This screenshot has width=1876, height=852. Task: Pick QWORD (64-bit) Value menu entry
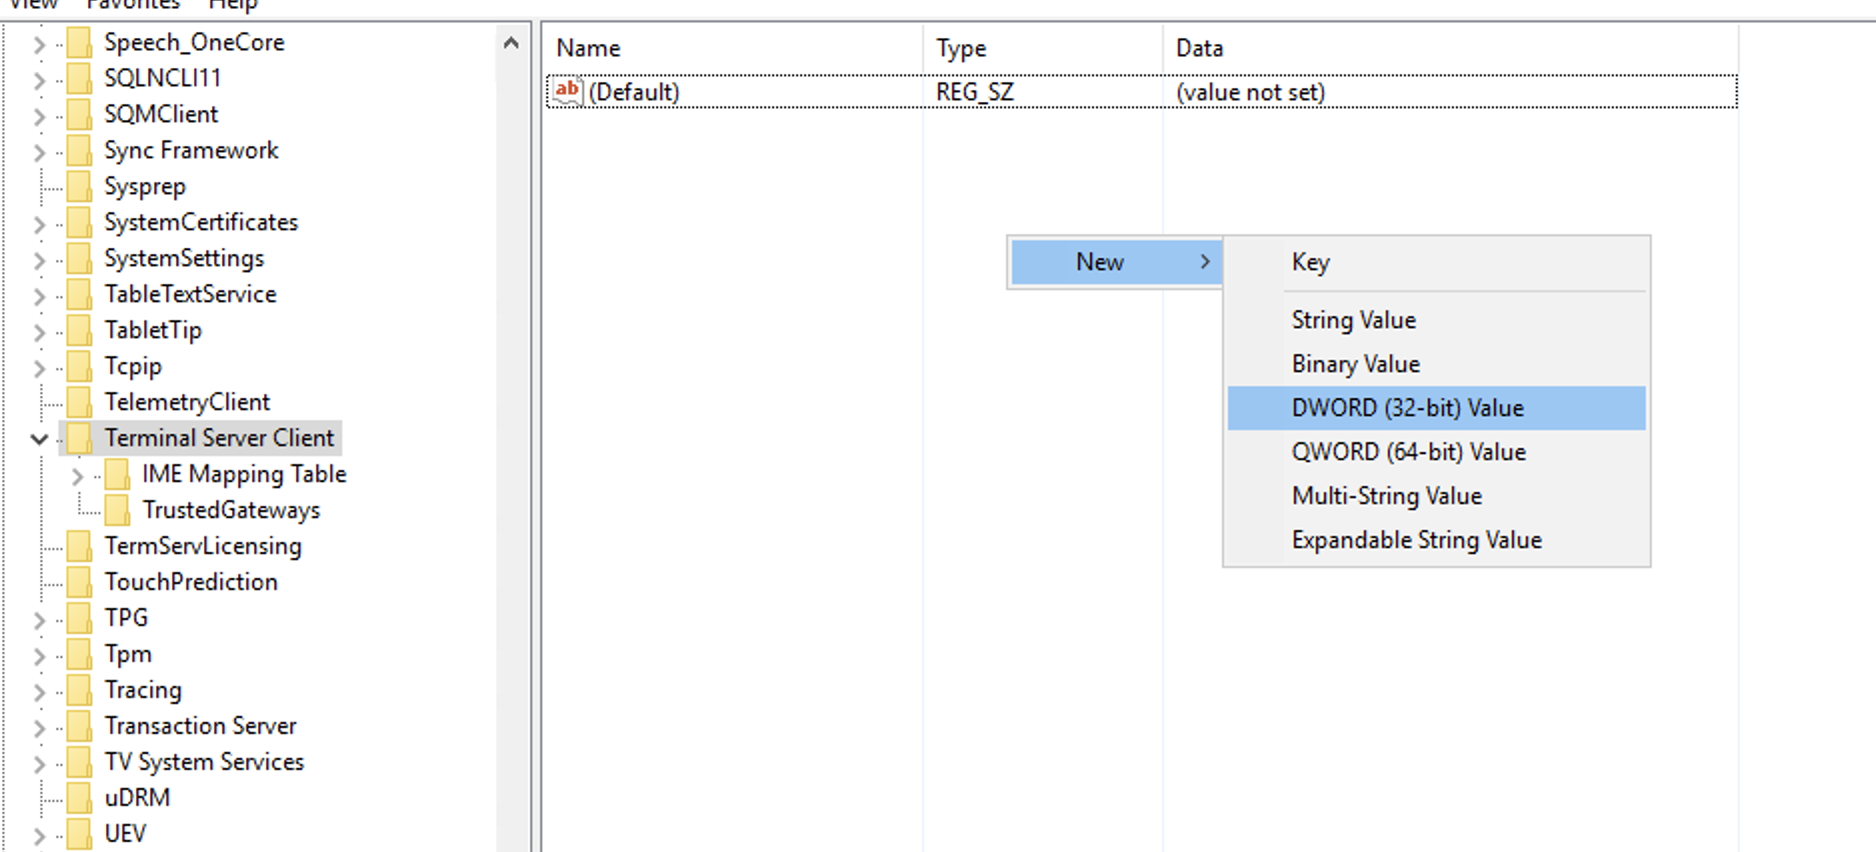pos(1408,452)
